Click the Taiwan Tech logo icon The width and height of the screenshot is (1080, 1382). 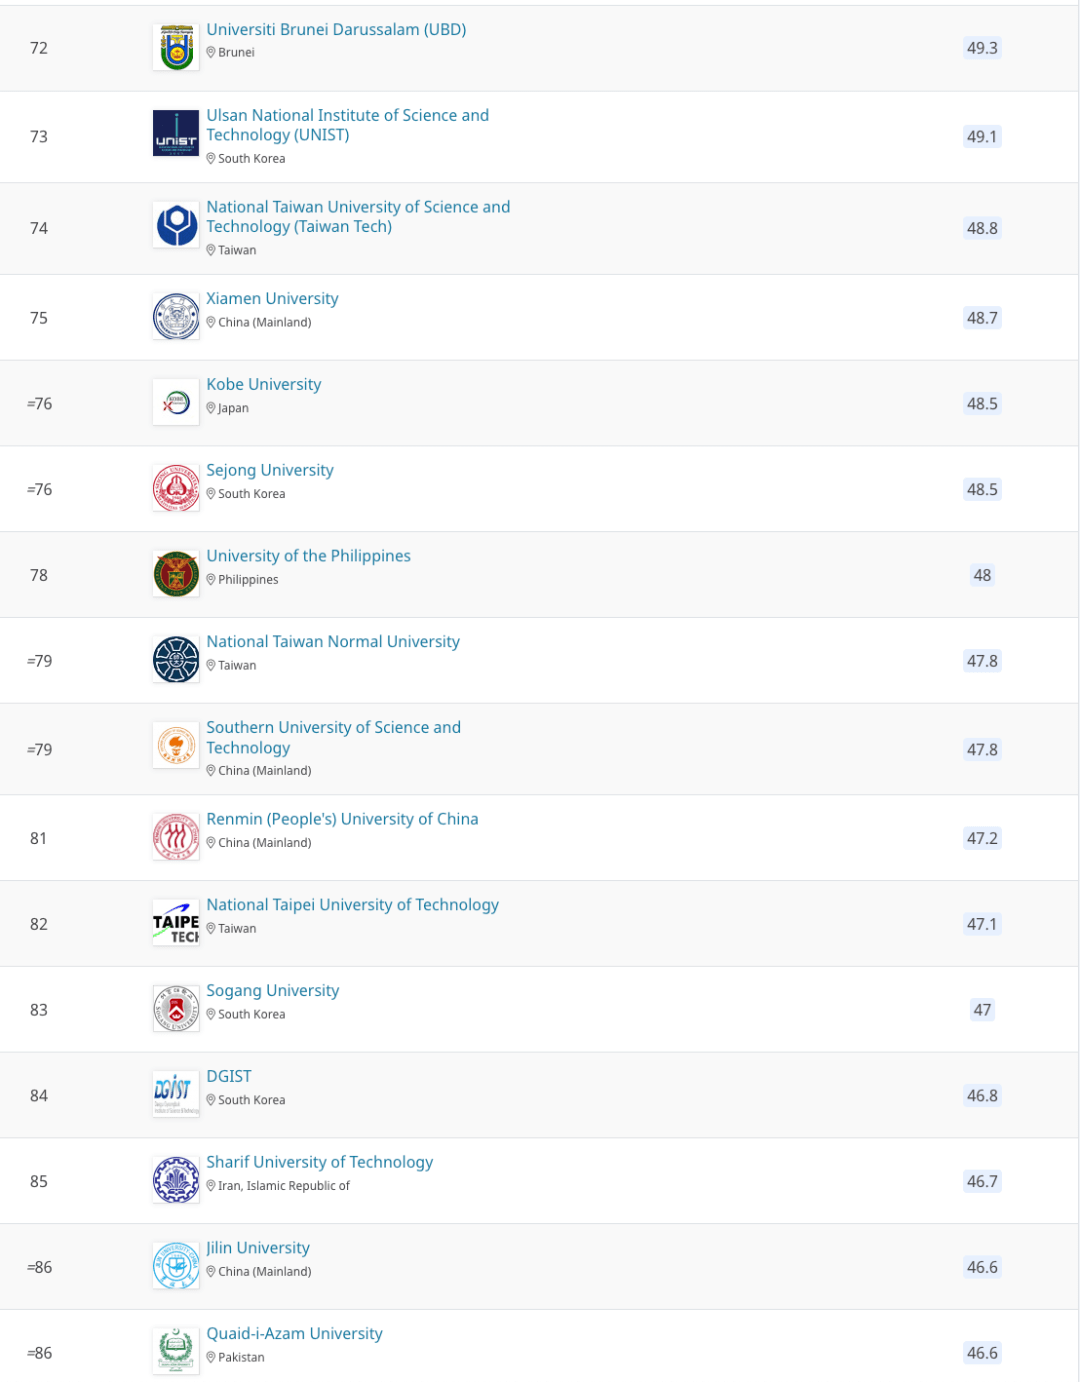coord(176,226)
